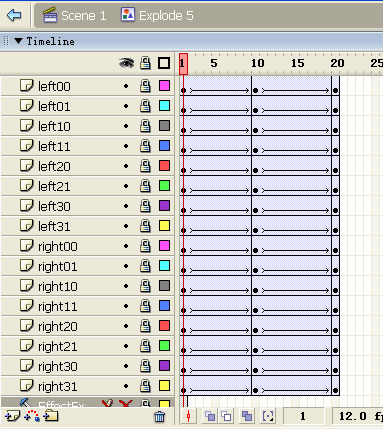Image resolution: width=383 pixels, height=429 pixels.
Task: Open the Modify Onion Markers menu
Action: 268,416
